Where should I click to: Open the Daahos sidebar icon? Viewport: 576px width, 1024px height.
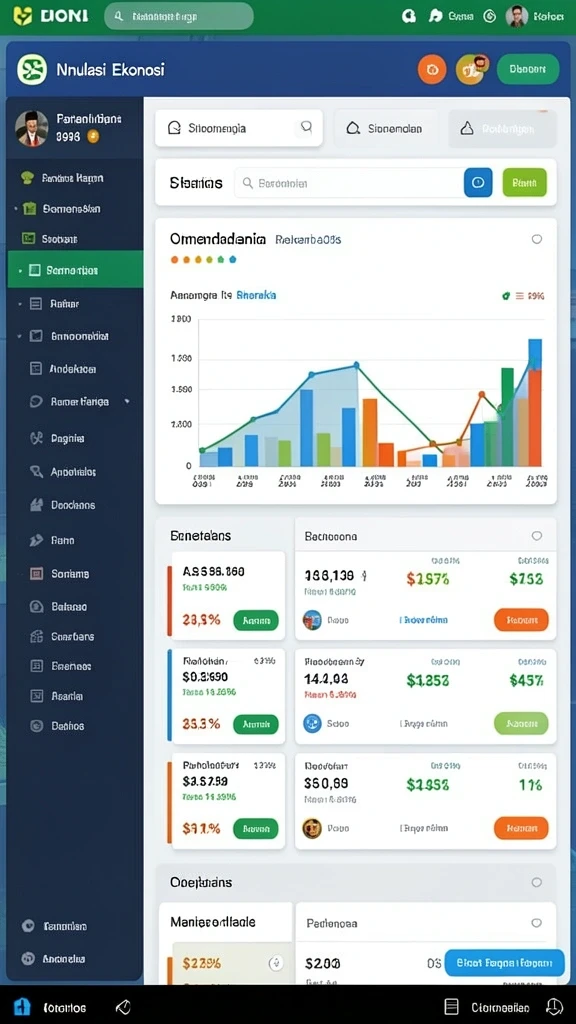pyautogui.click(x=37, y=726)
